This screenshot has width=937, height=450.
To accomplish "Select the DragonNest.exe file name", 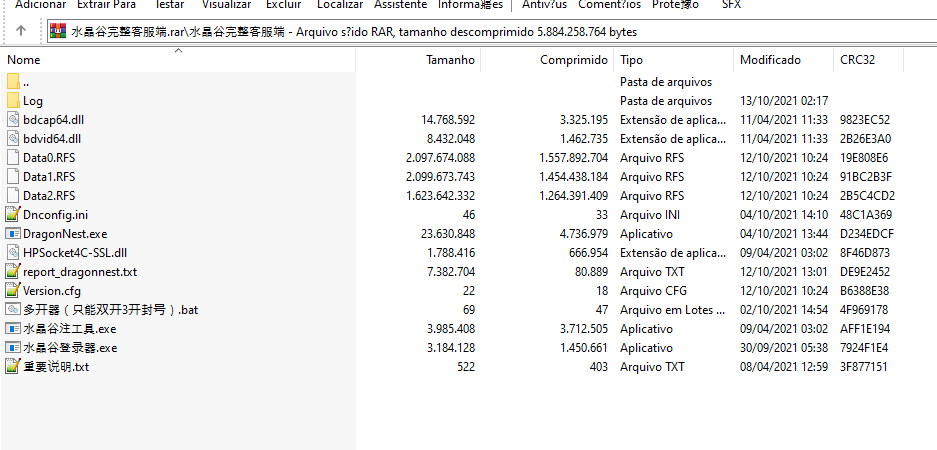I will (x=65, y=234).
